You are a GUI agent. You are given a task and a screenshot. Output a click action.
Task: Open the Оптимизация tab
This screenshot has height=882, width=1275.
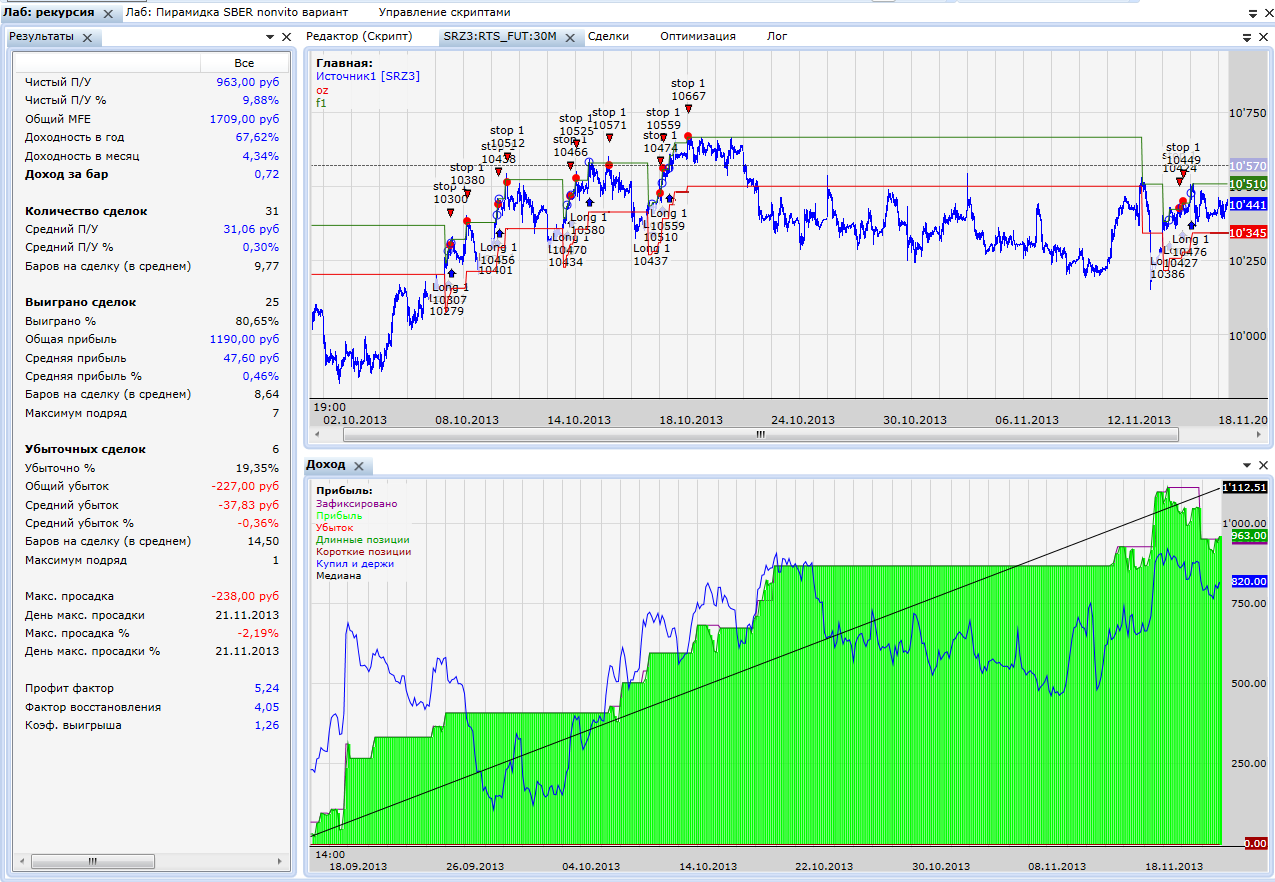(697, 36)
